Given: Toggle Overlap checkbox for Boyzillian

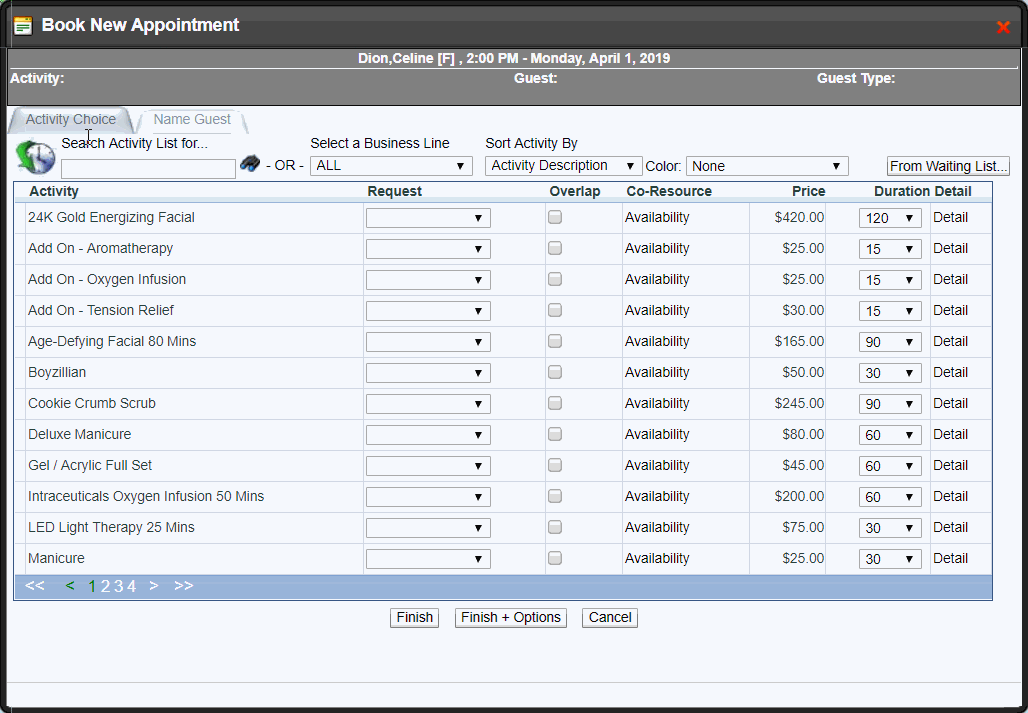Looking at the screenshot, I should 555,372.
